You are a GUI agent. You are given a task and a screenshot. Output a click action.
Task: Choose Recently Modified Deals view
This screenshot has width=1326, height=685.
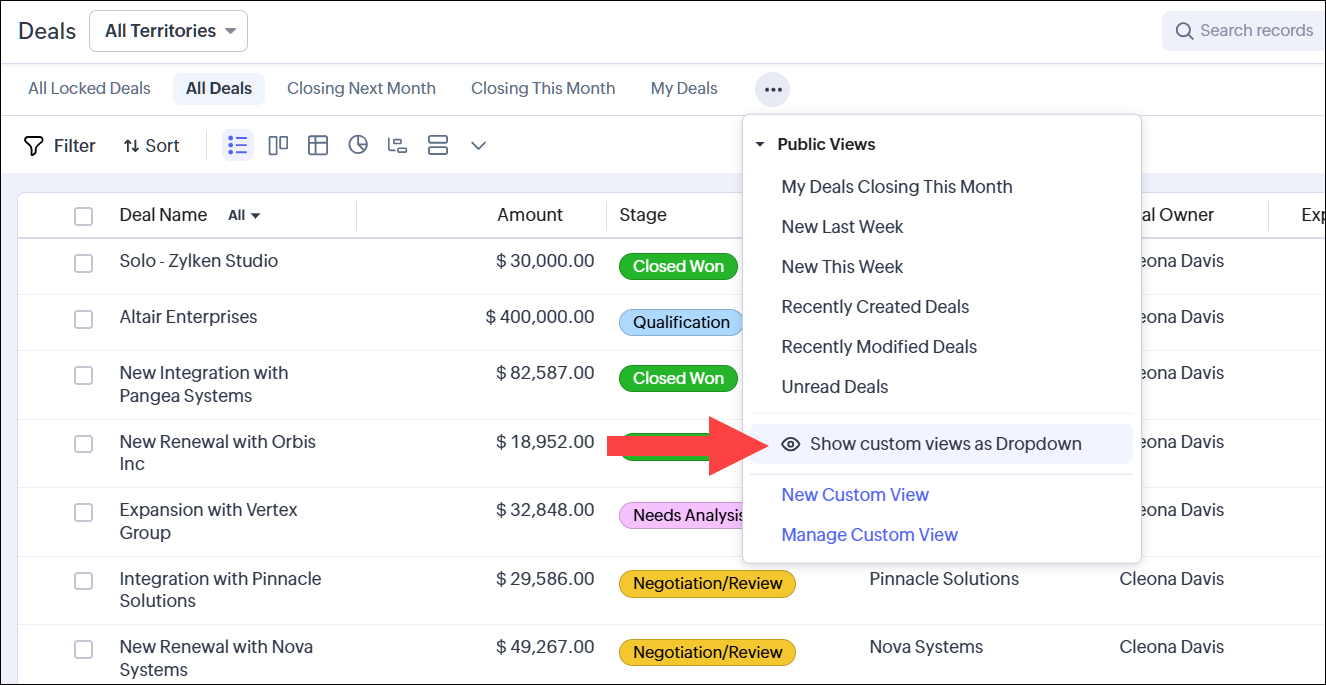[x=879, y=347]
